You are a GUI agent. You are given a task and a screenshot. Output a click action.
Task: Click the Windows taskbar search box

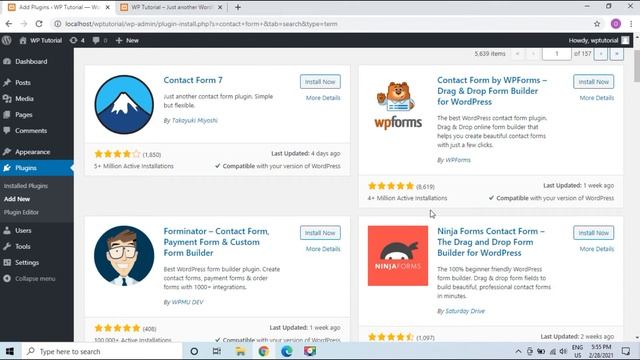101,351
